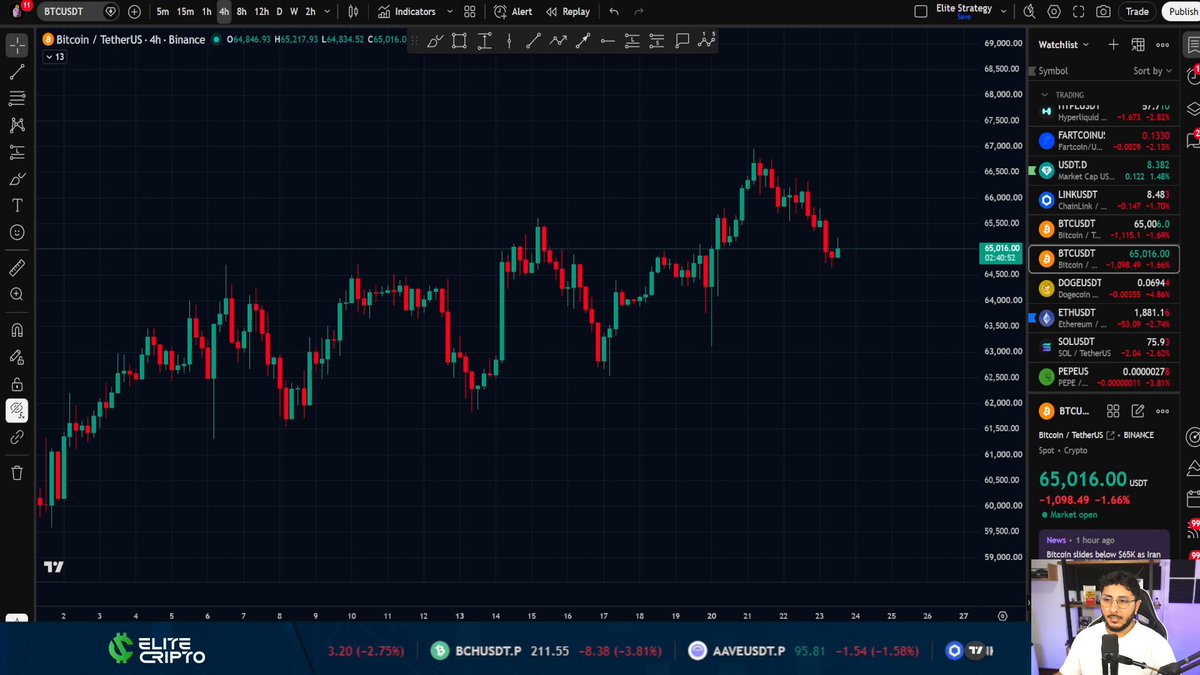Activate the zoom in tool
This screenshot has height=675, width=1200.
click(17, 294)
